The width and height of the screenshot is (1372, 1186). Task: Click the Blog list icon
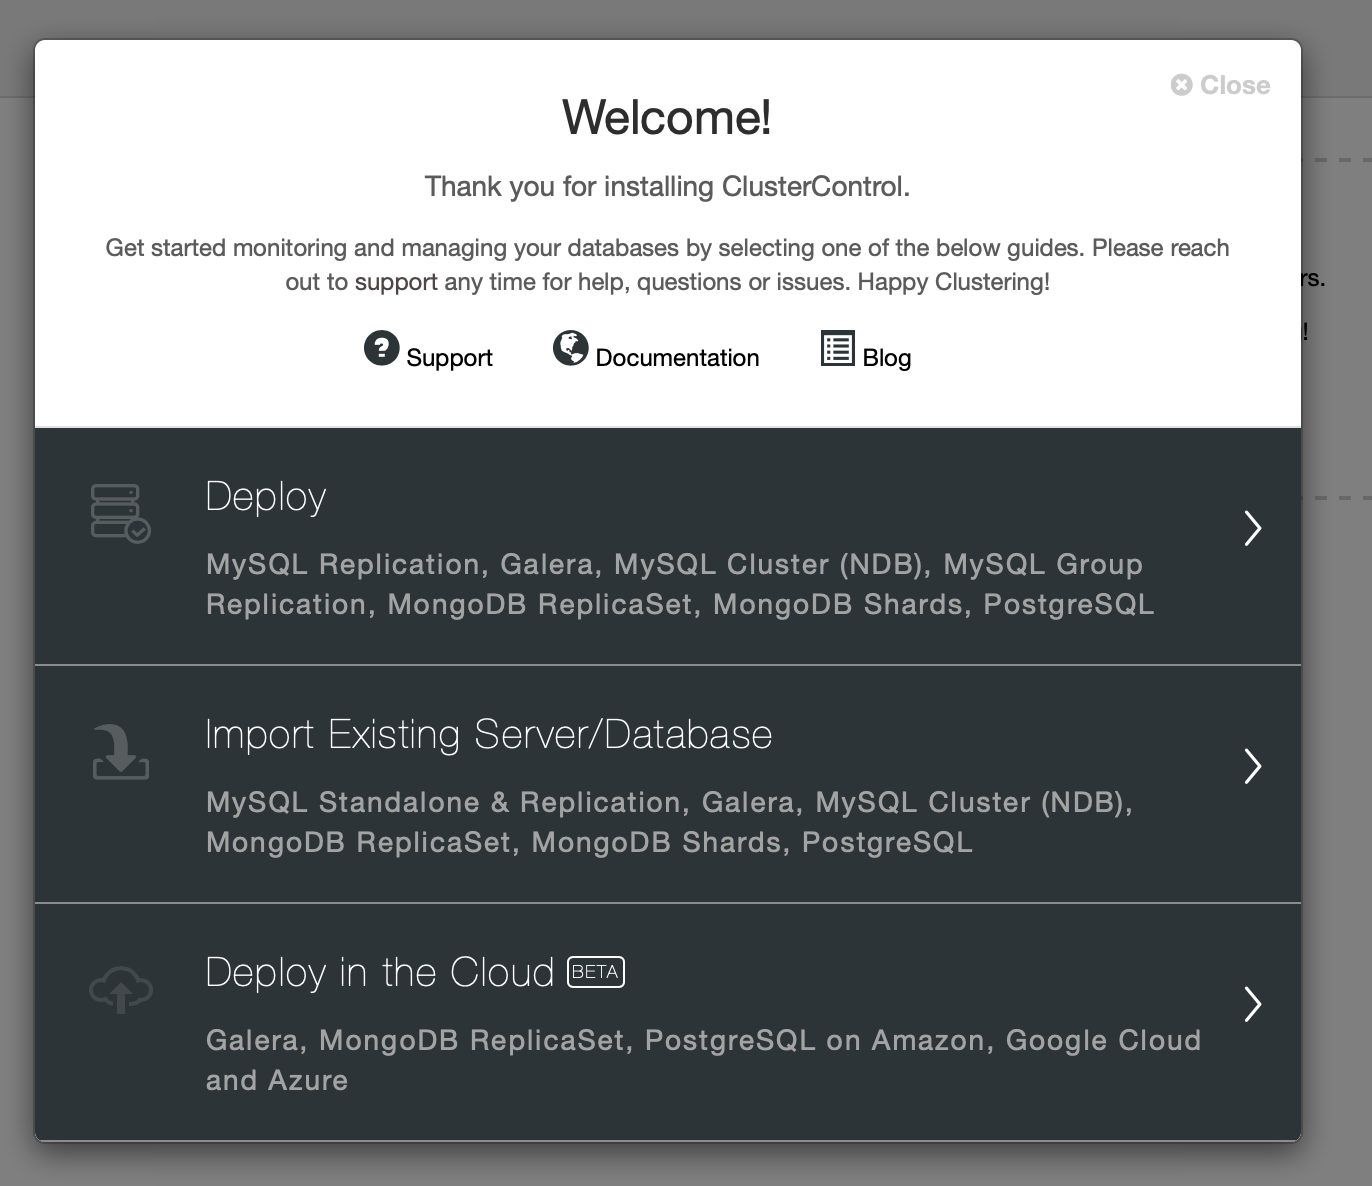[x=838, y=348]
